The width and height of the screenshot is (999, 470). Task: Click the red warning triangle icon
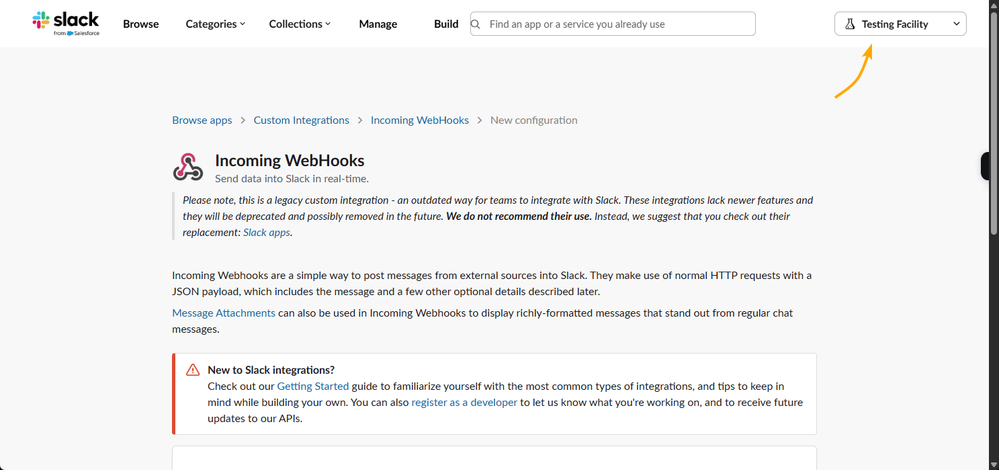(x=193, y=370)
